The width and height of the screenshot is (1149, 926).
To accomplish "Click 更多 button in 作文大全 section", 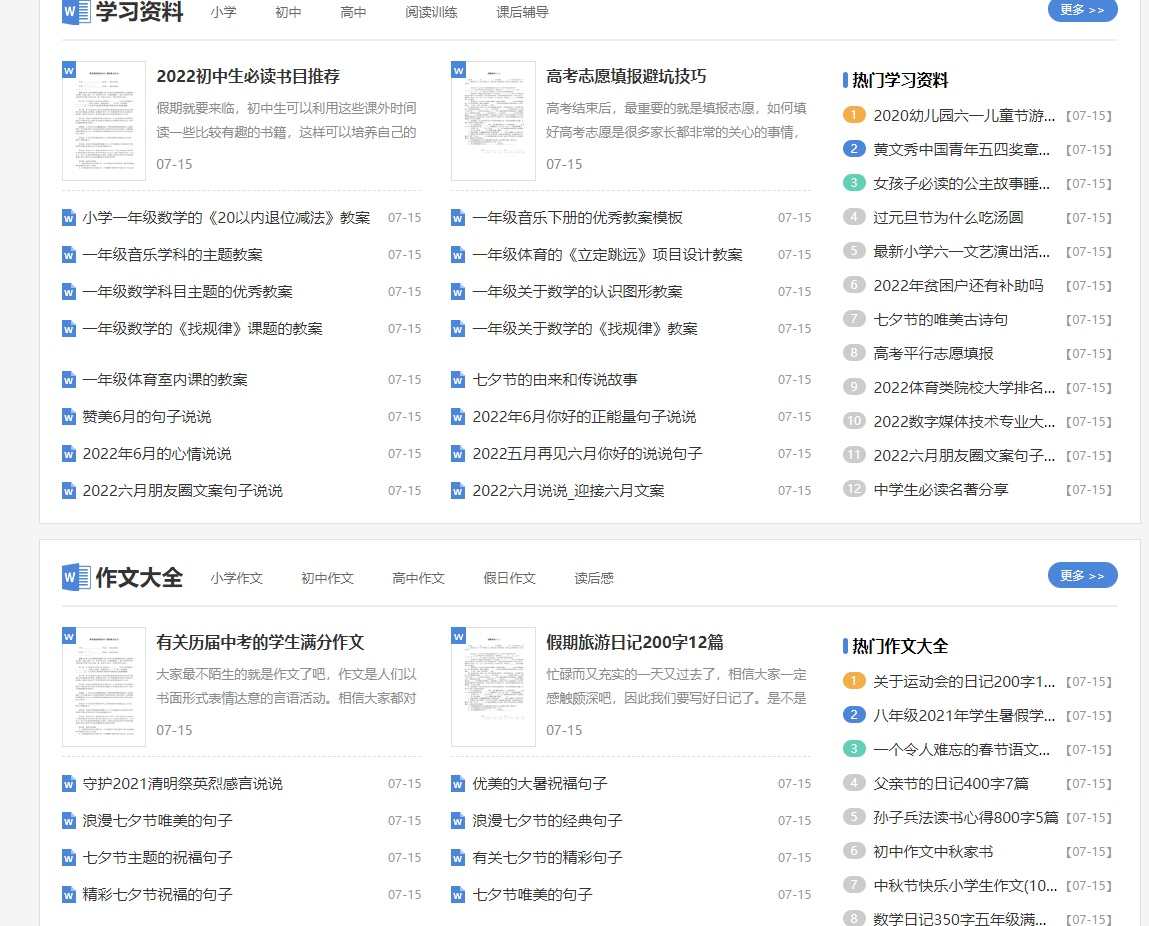I will [x=1082, y=576].
